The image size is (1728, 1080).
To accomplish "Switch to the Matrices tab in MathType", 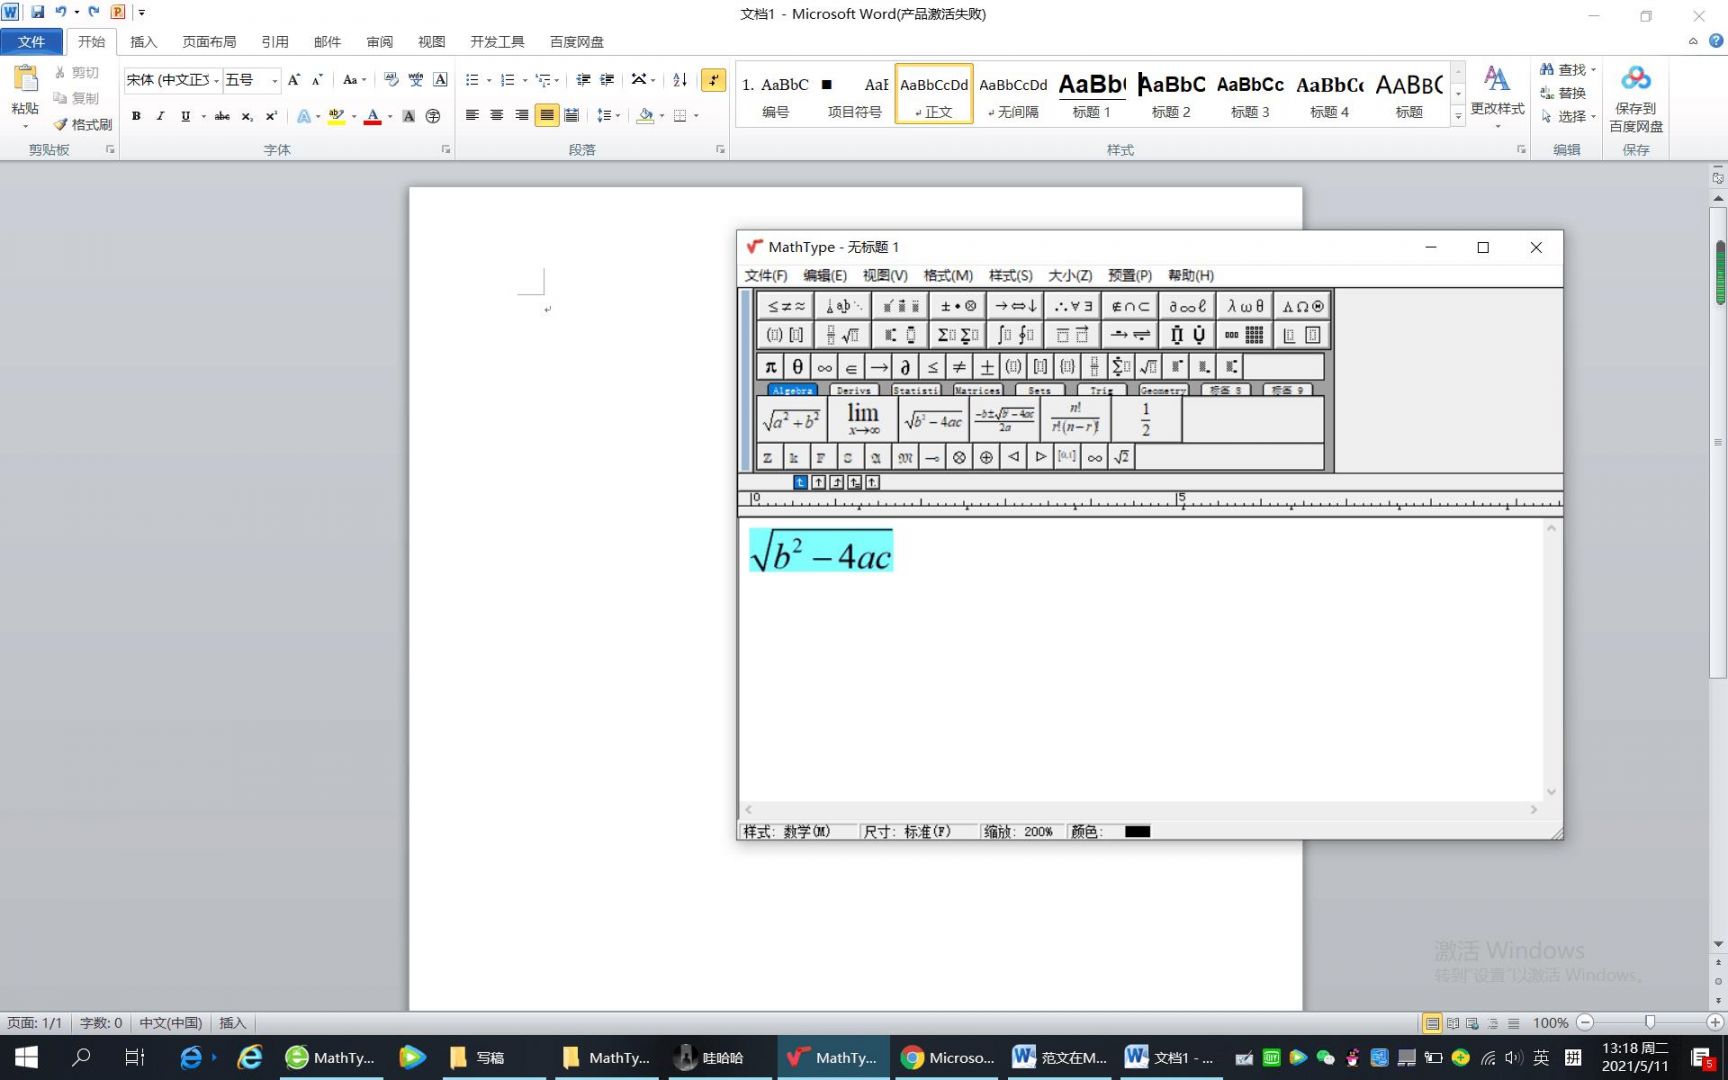I will 976,390.
